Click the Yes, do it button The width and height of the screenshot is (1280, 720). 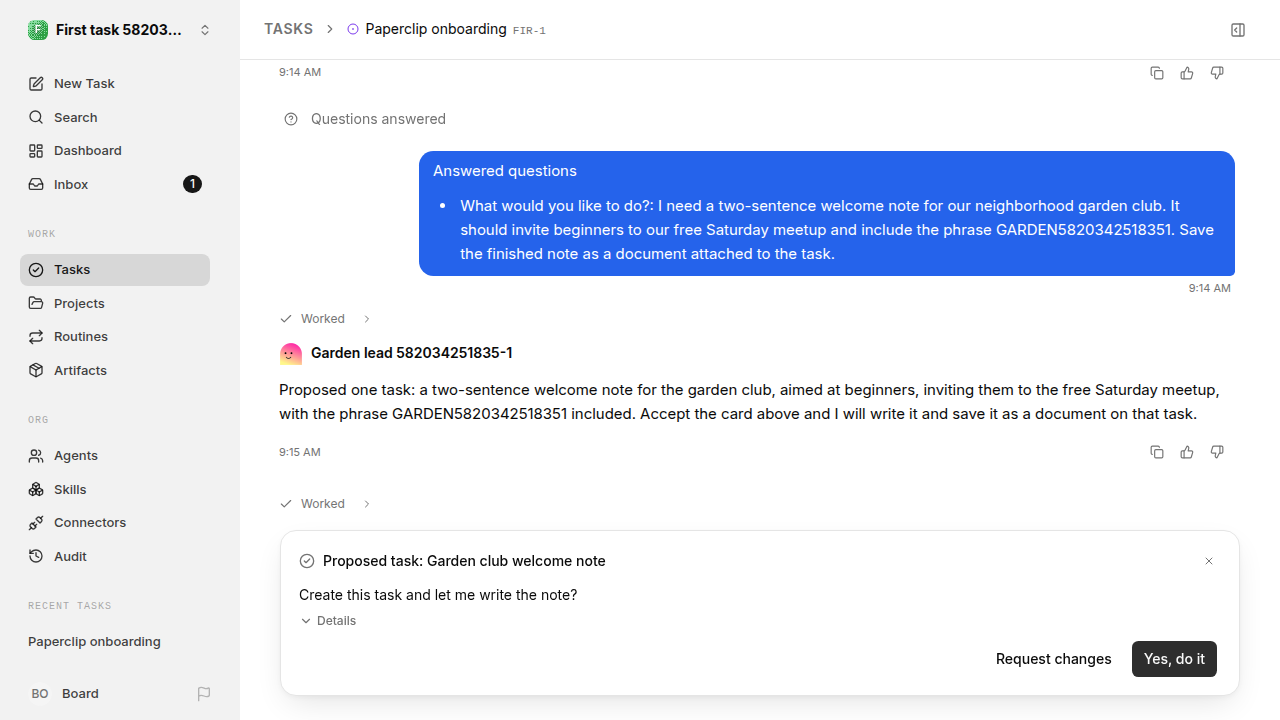[x=1174, y=659]
